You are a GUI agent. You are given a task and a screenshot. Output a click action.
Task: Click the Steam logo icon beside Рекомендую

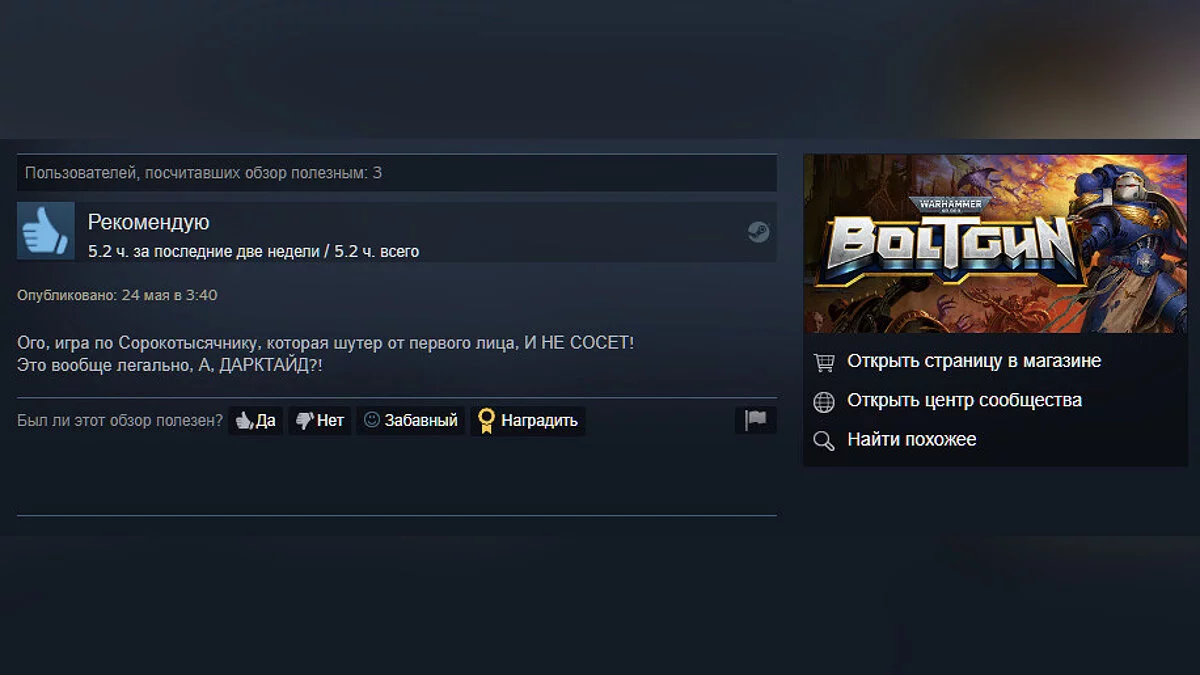758,232
